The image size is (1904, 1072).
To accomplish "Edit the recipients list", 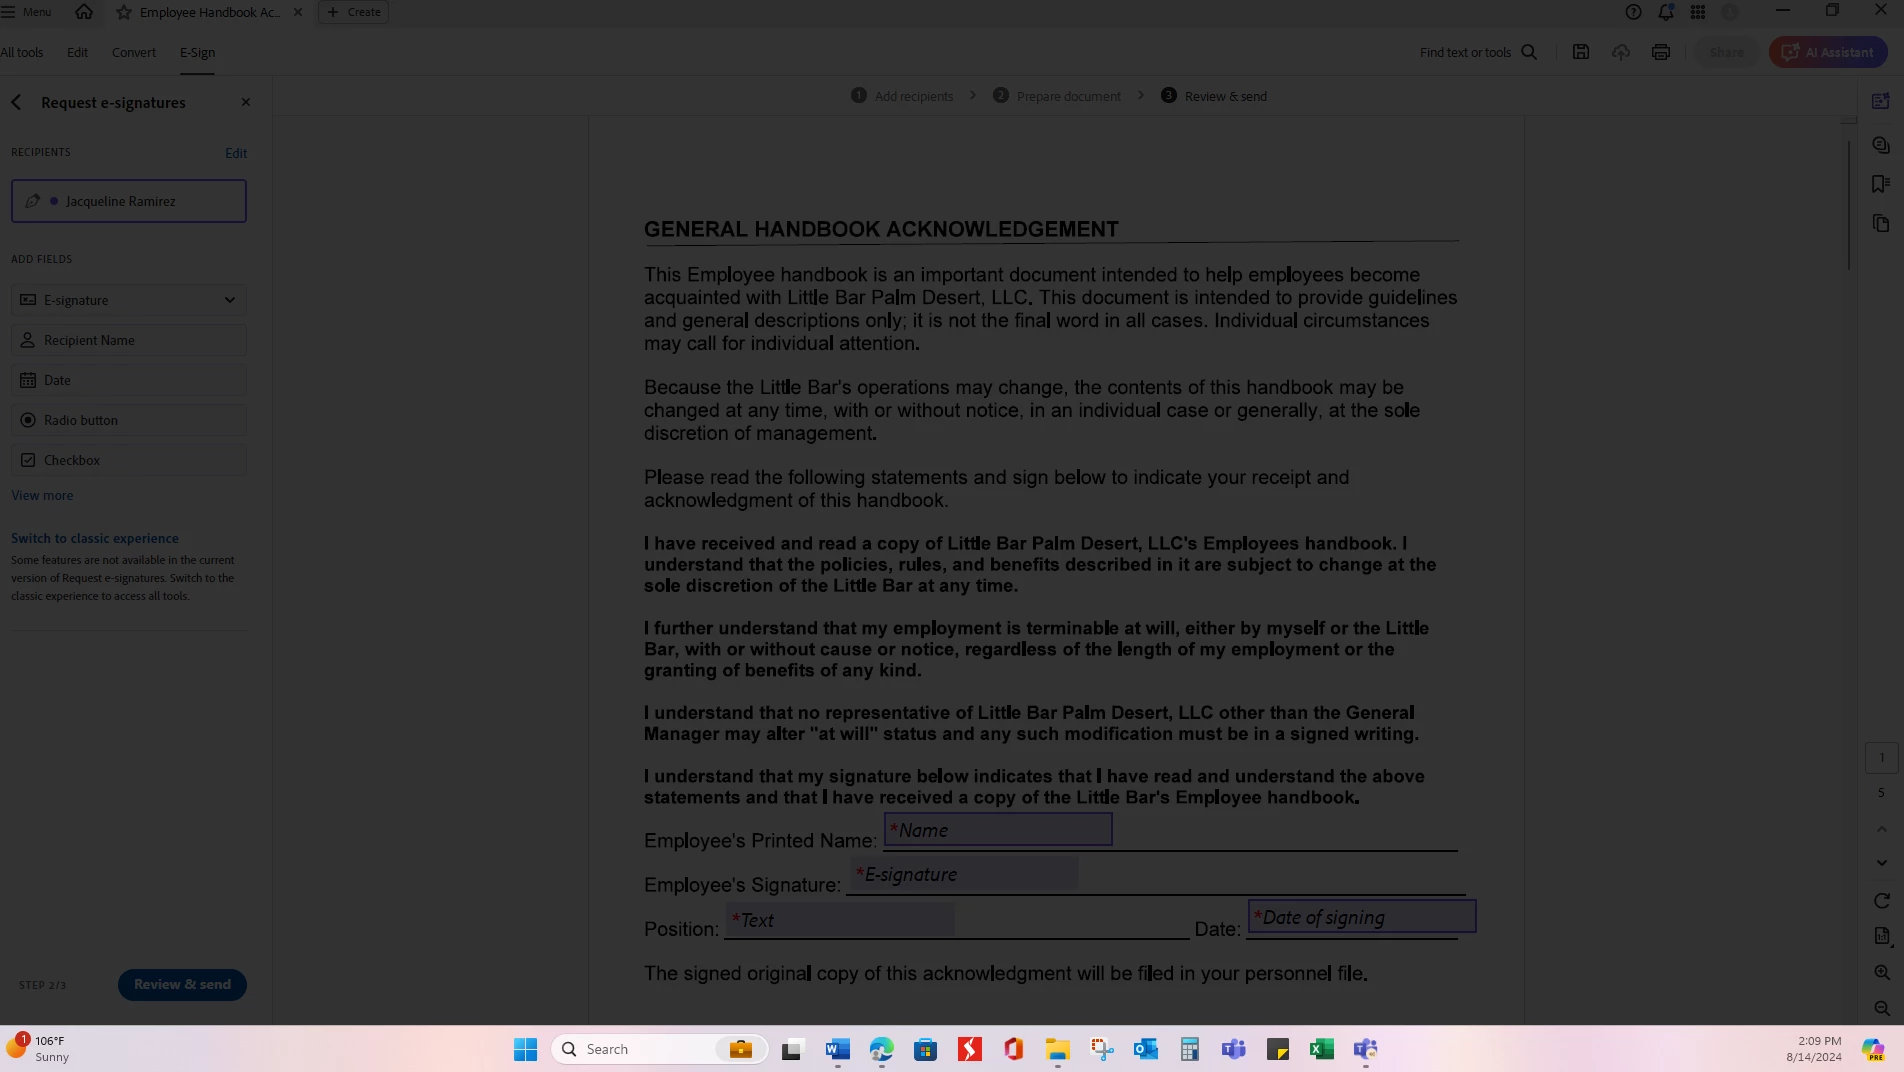I will click(x=236, y=153).
